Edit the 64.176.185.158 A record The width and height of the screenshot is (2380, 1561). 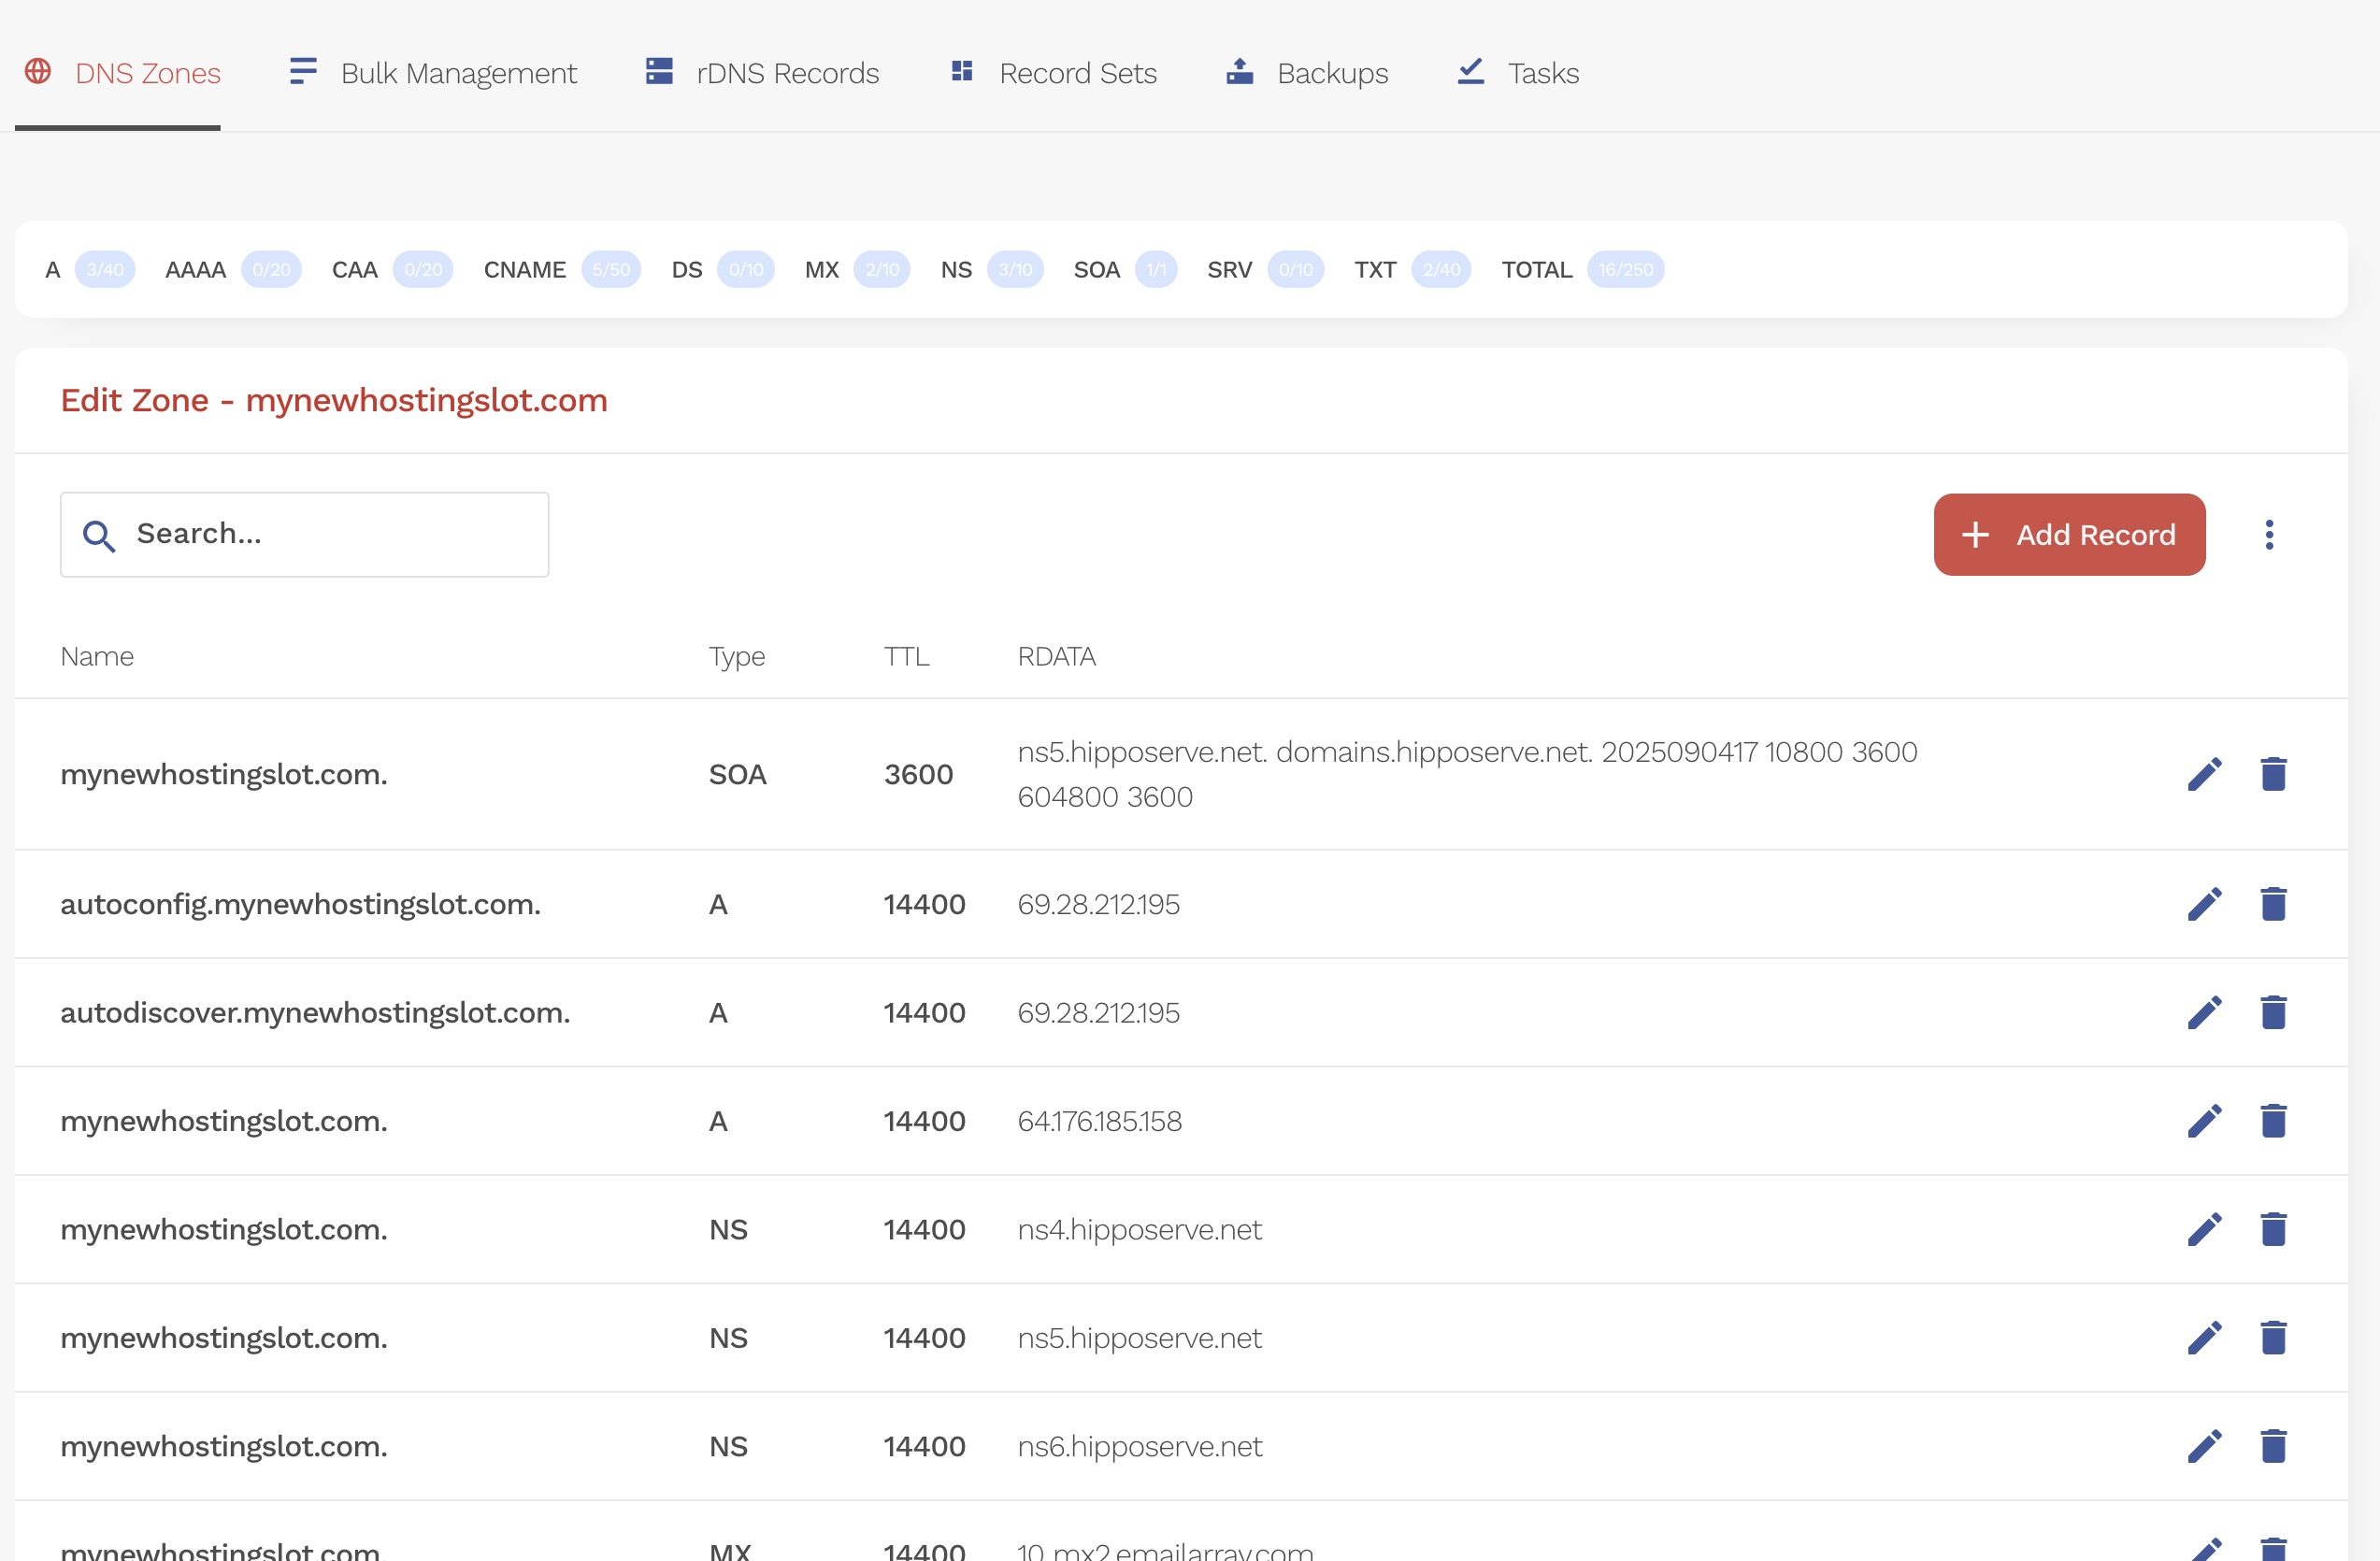click(2204, 1121)
